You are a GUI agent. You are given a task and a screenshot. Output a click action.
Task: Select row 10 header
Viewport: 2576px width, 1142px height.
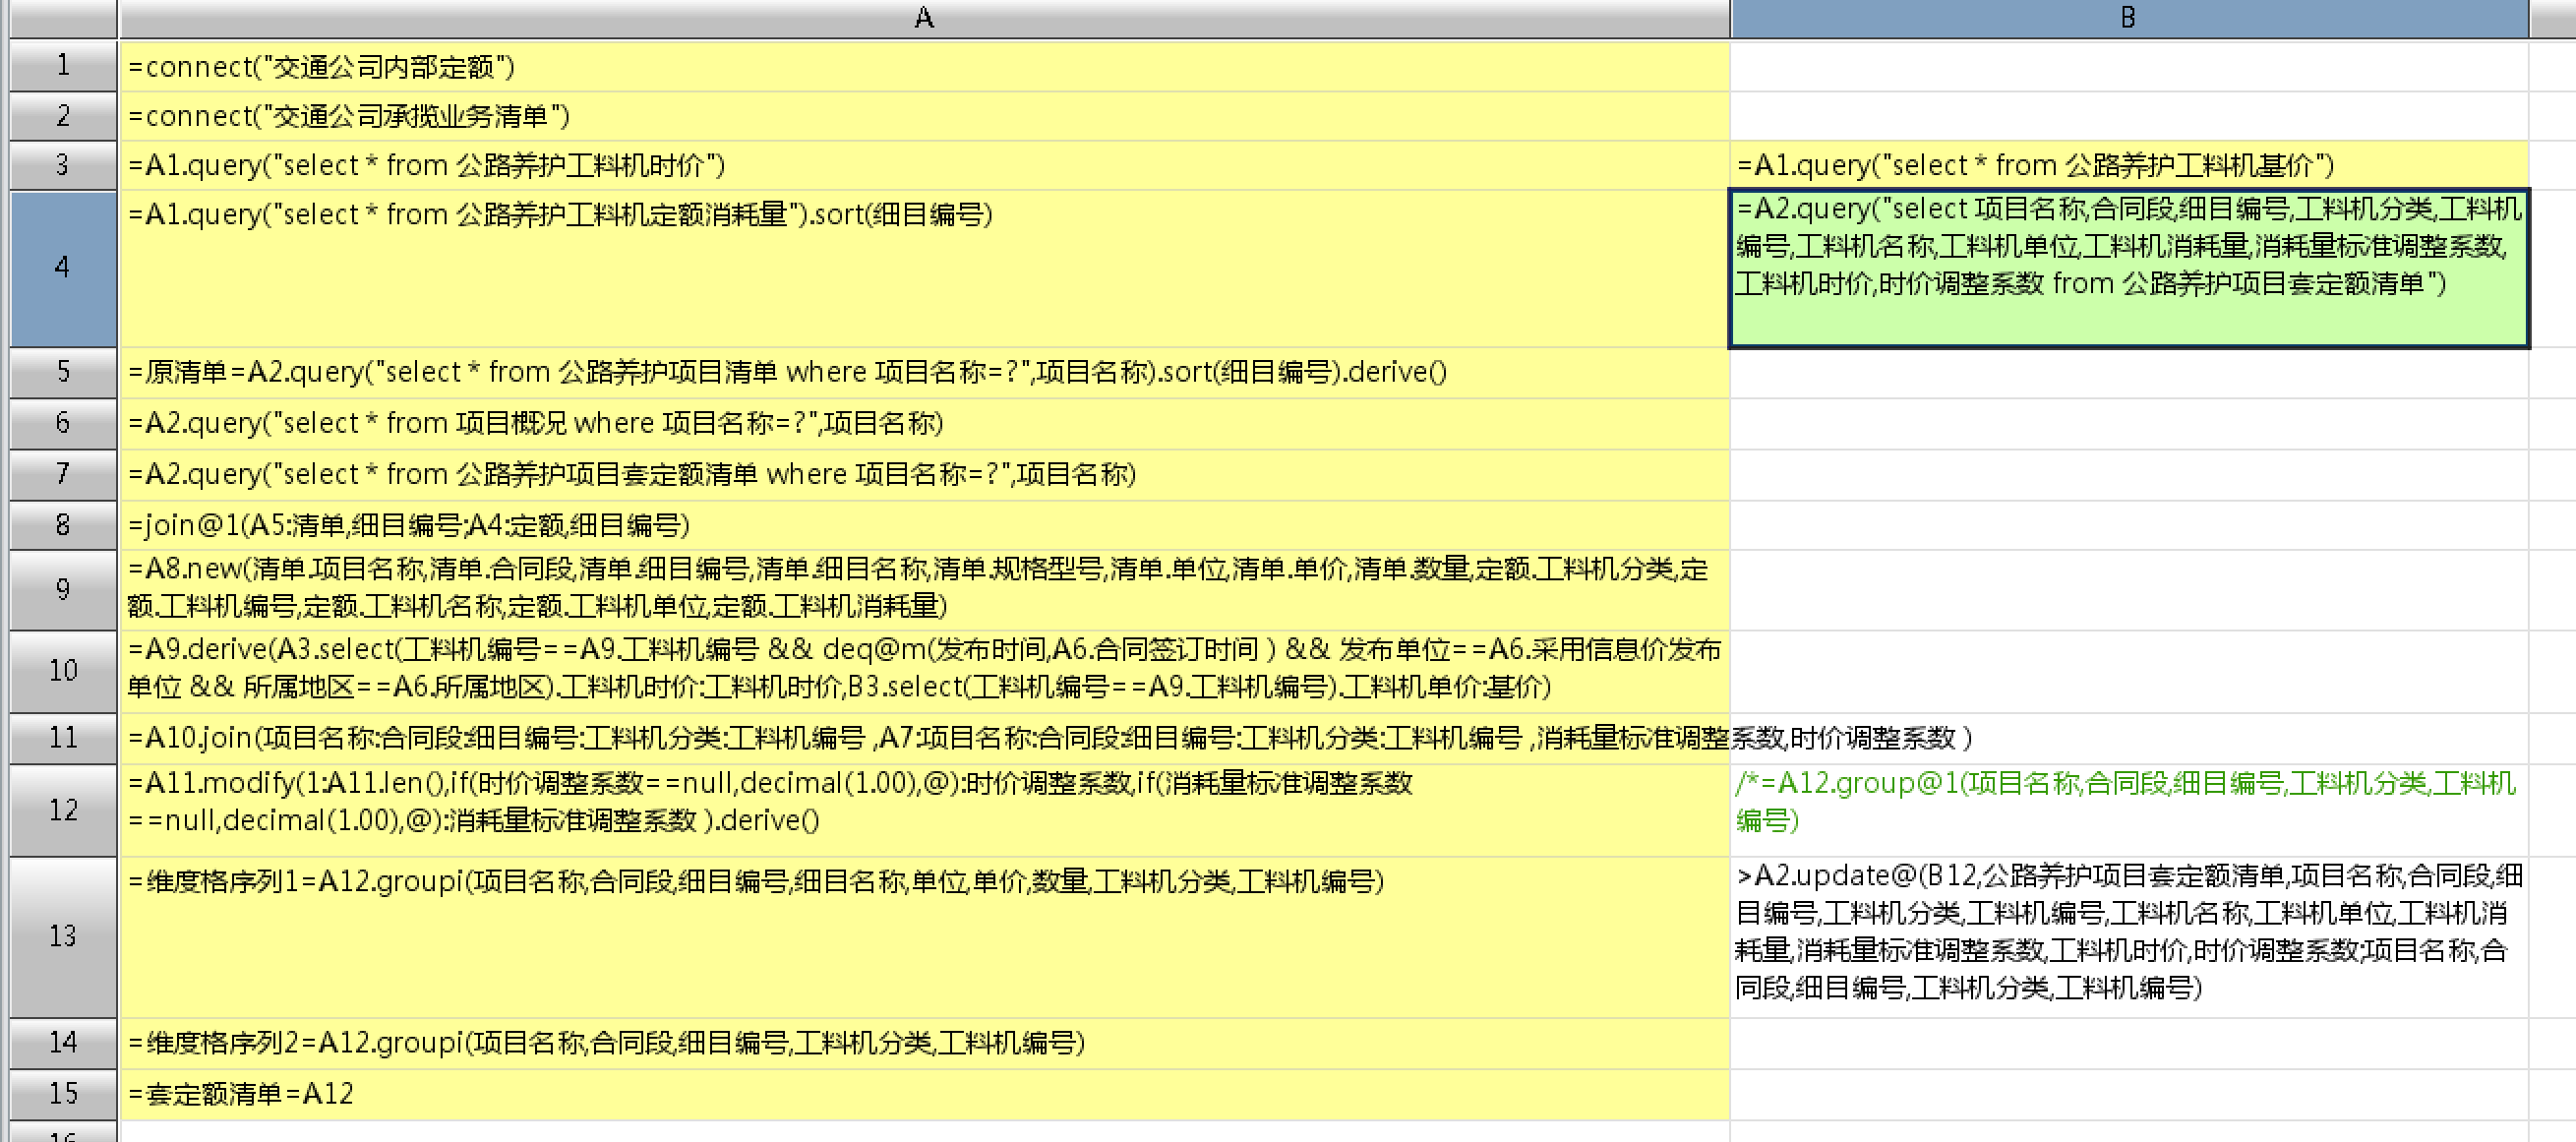point(62,670)
